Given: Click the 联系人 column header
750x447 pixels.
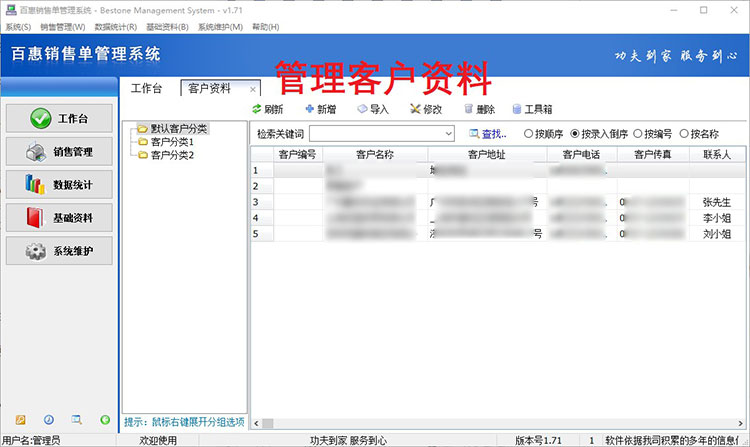Looking at the screenshot, I should coord(717,154).
